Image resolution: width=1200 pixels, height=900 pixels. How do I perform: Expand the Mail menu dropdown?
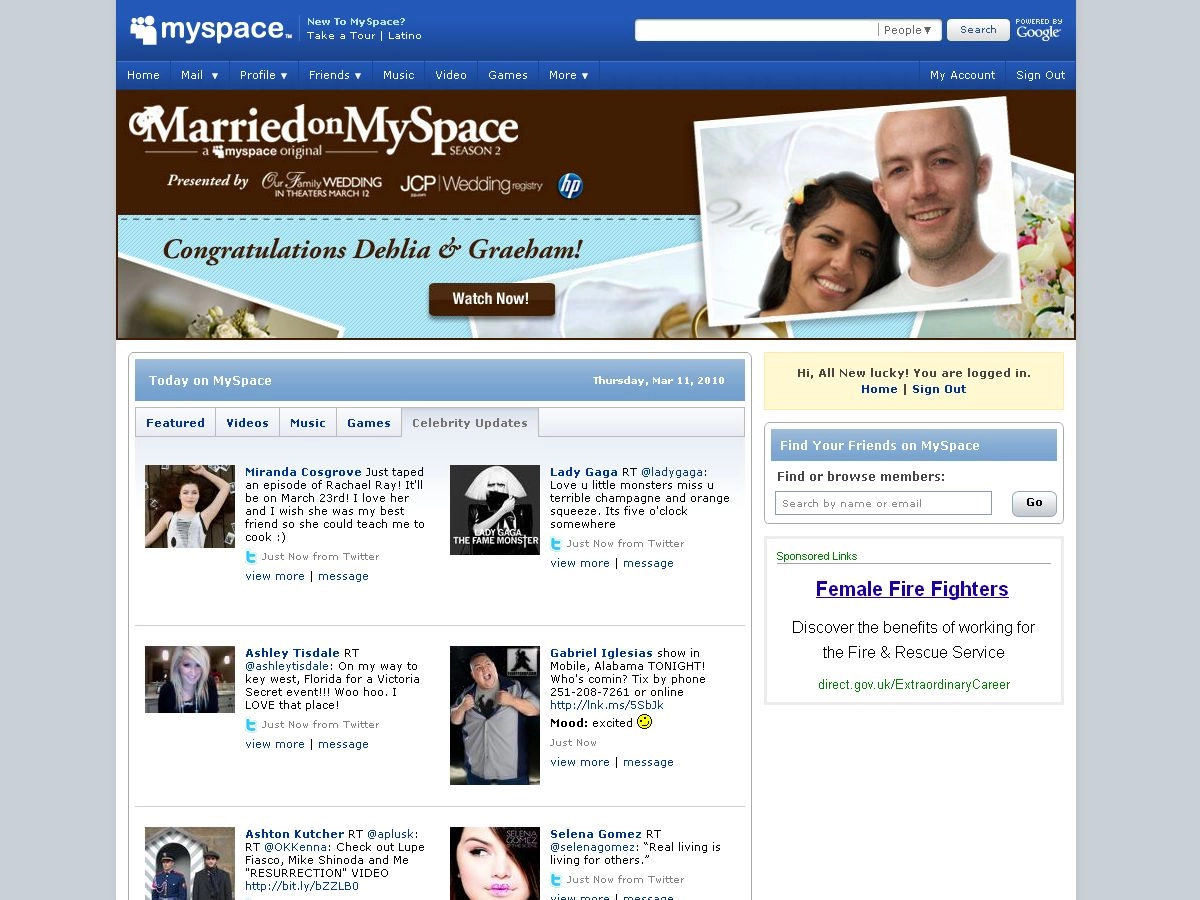click(199, 75)
